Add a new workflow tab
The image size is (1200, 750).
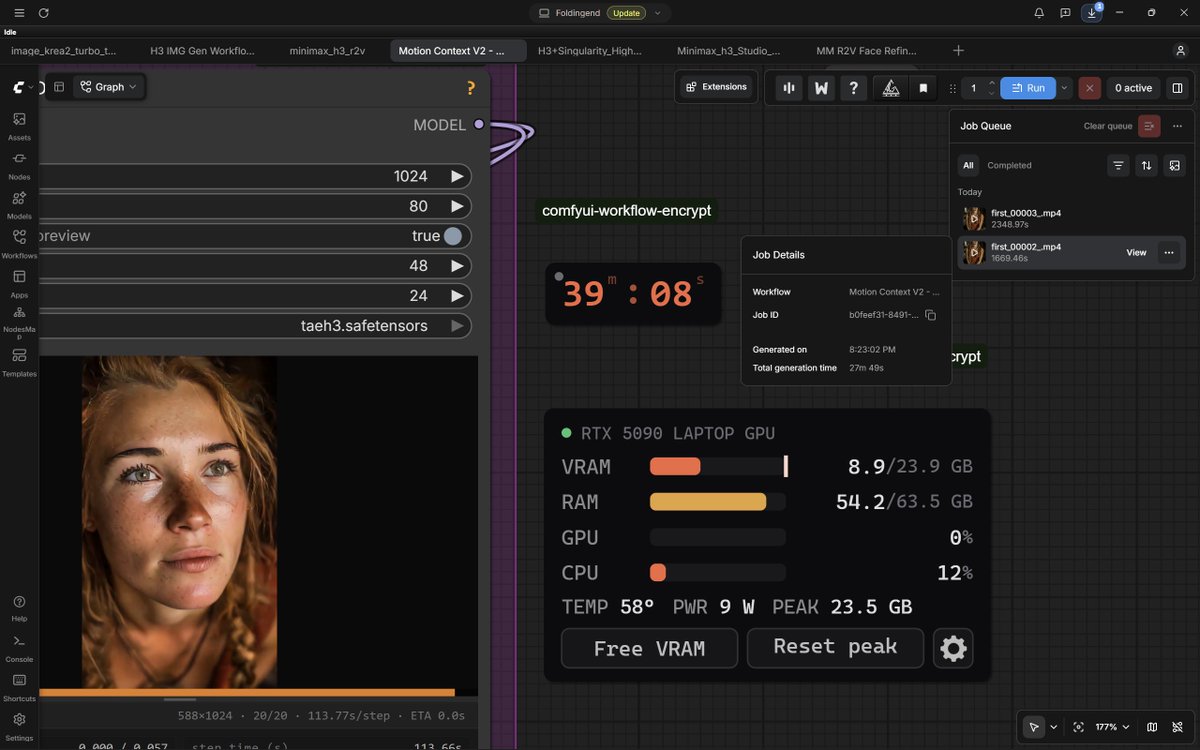coord(958,50)
